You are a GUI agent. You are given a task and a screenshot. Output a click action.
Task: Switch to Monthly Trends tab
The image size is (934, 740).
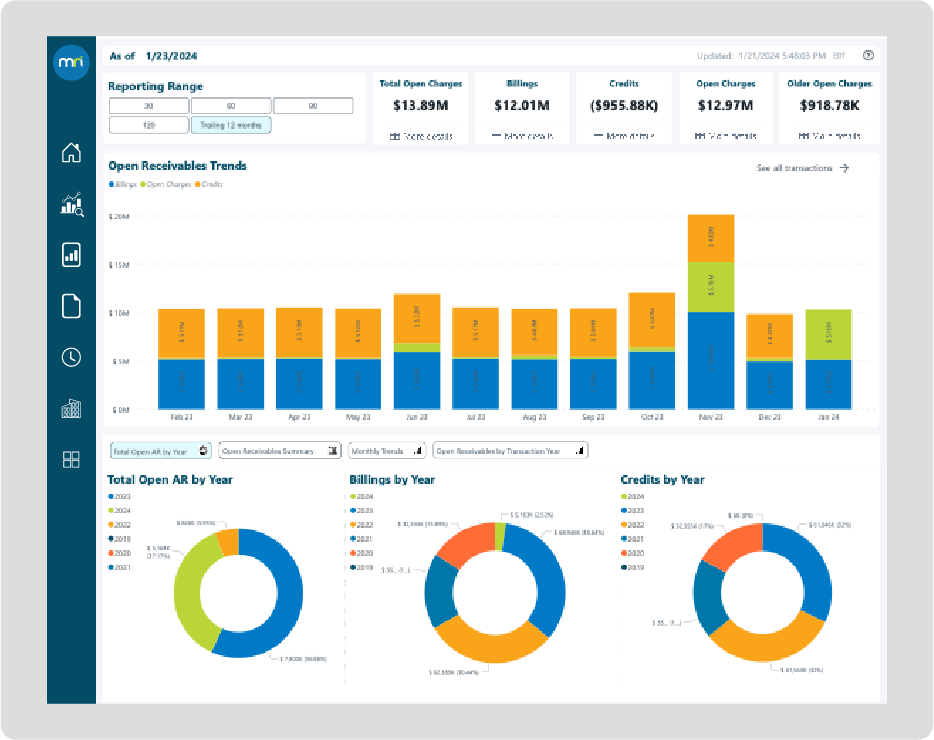386,451
